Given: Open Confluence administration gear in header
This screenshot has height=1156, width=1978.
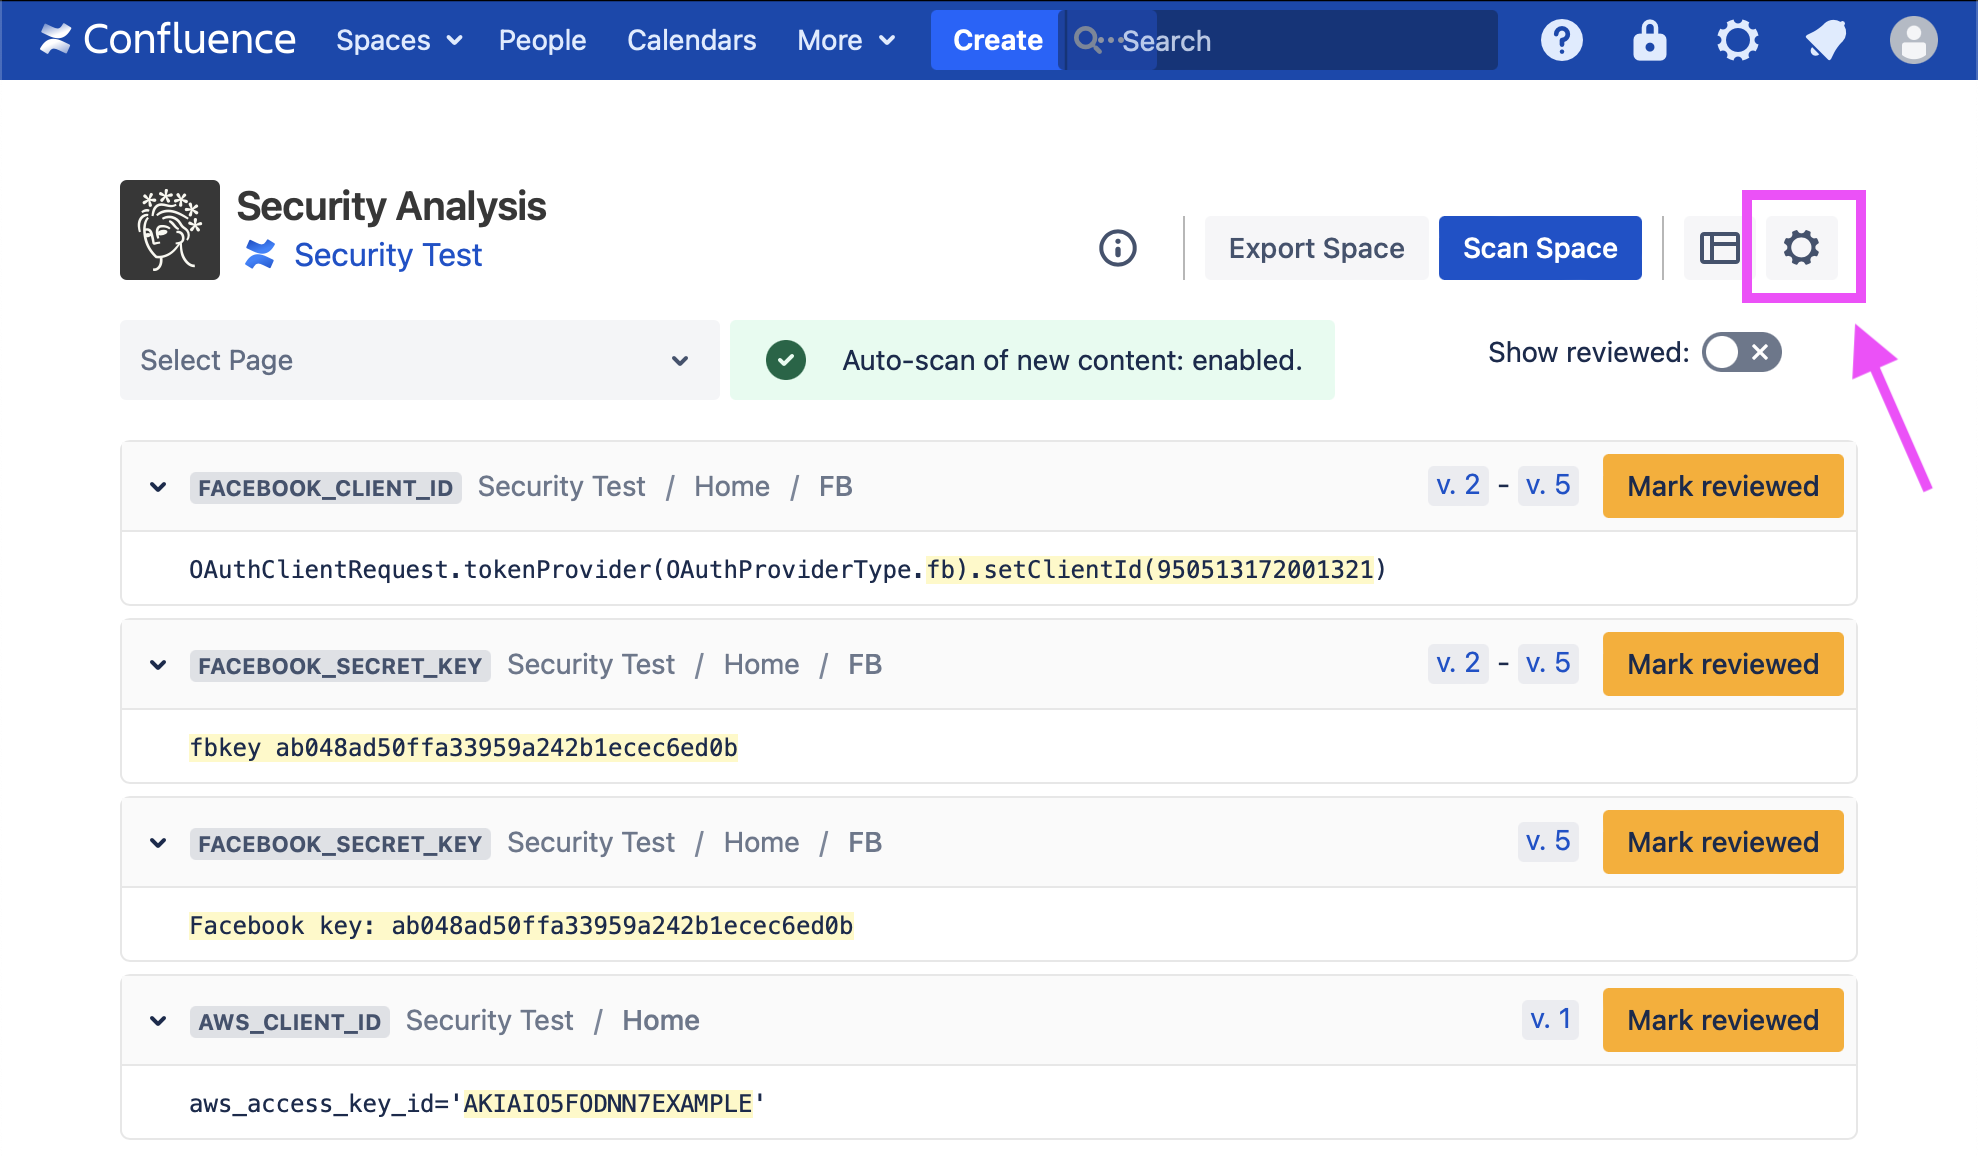Looking at the screenshot, I should (x=1737, y=40).
